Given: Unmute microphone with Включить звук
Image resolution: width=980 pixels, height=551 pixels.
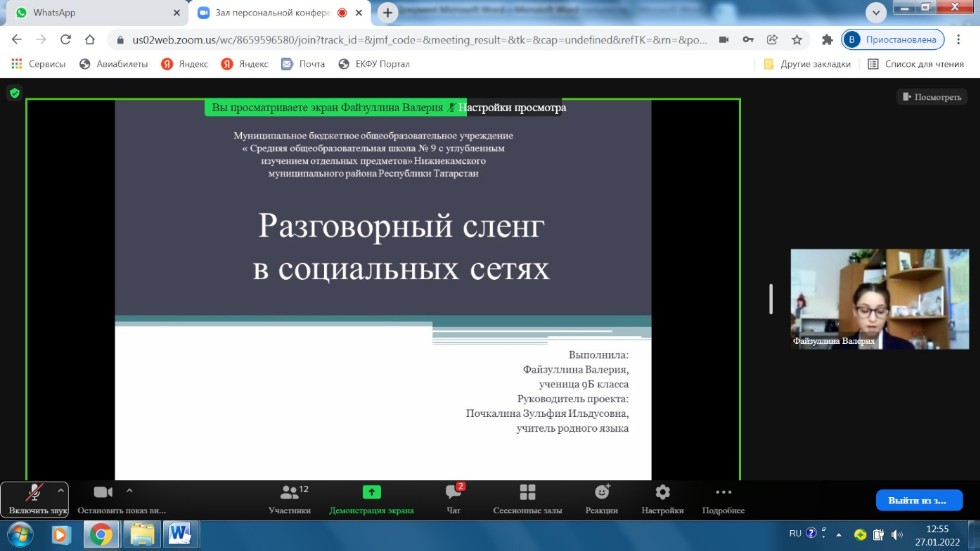Looking at the screenshot, I should [x=34, y=499].
